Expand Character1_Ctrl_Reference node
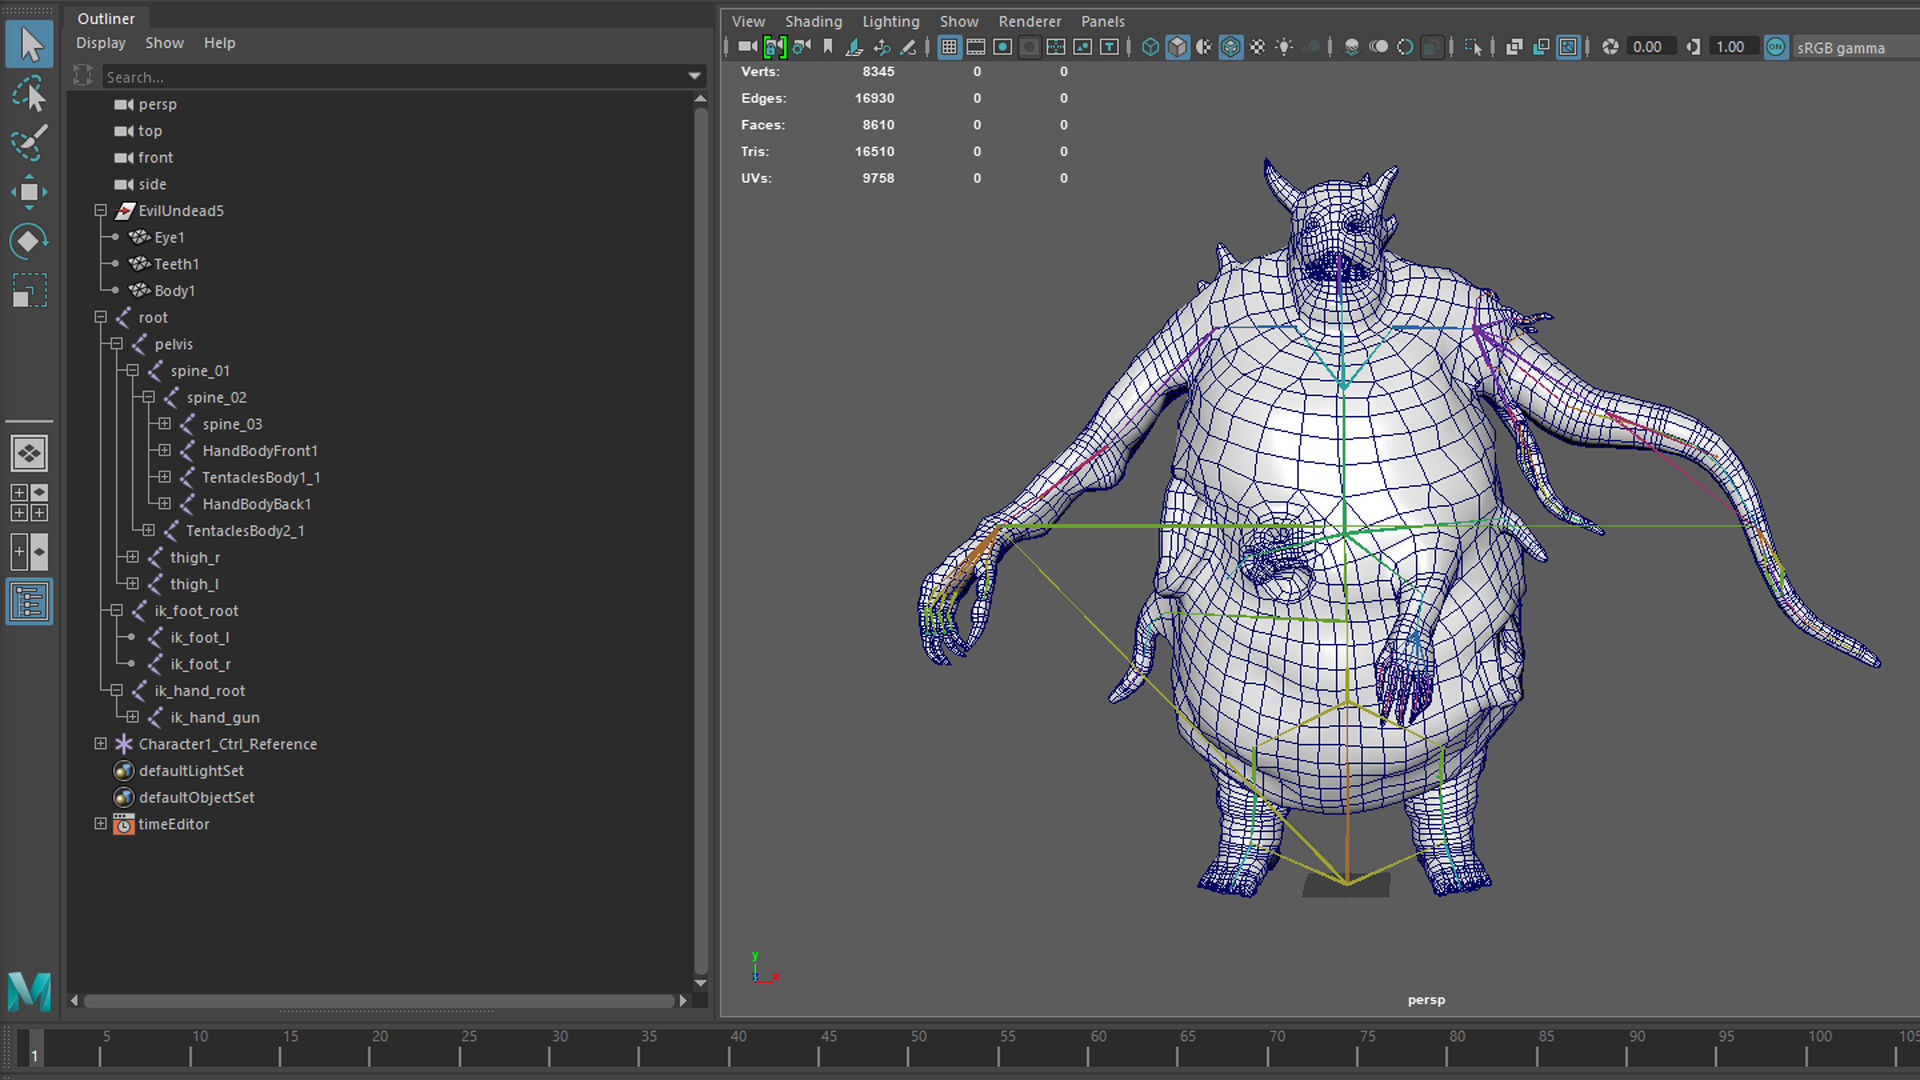This screenshot has width=1920, height=1080. click(100, 744)
